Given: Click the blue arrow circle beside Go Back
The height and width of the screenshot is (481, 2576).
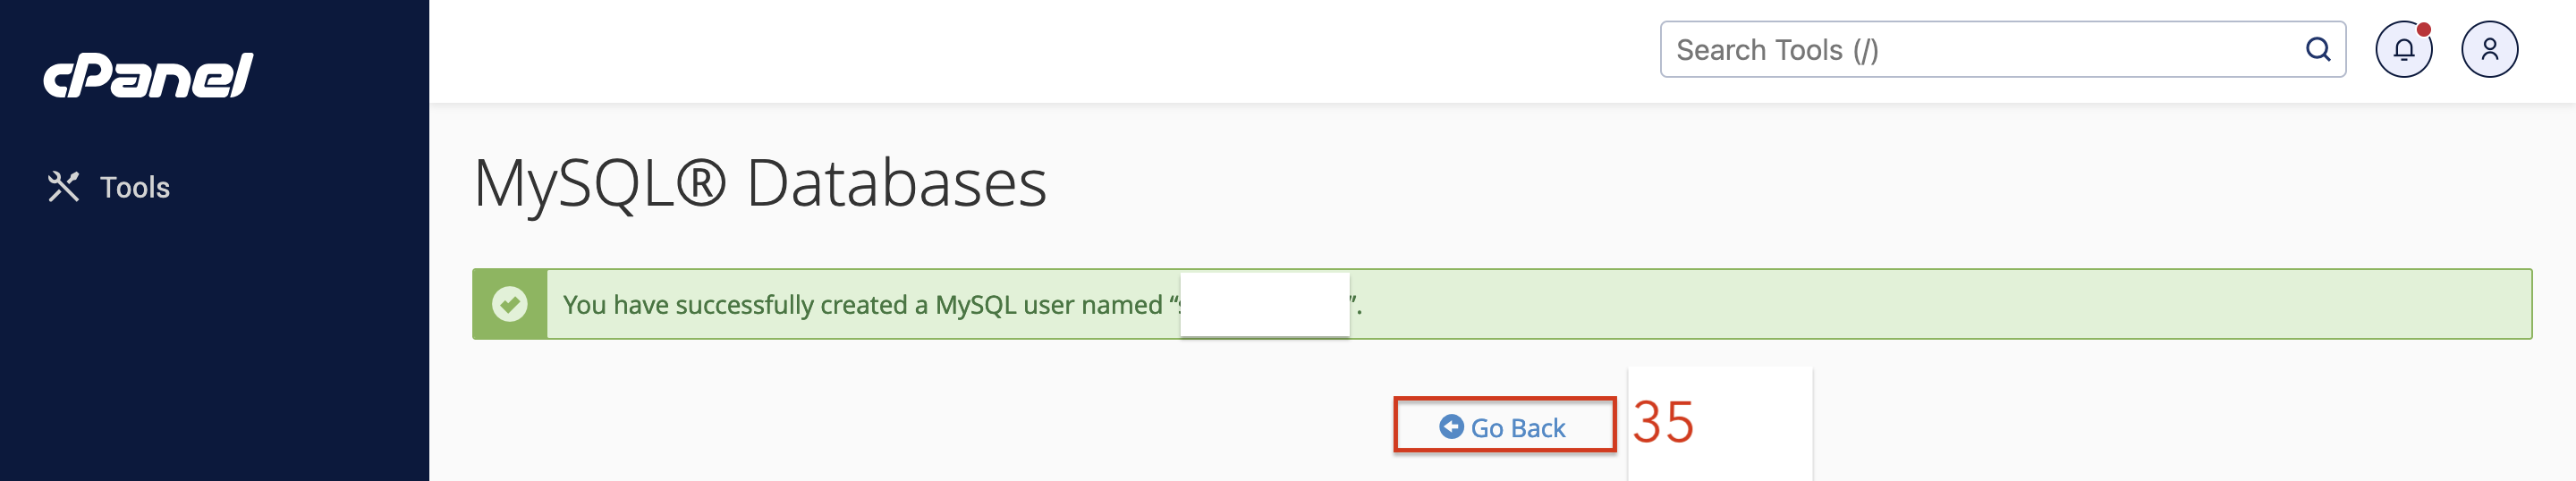Looking at the screenshot, I should (x=1451, y=427).
